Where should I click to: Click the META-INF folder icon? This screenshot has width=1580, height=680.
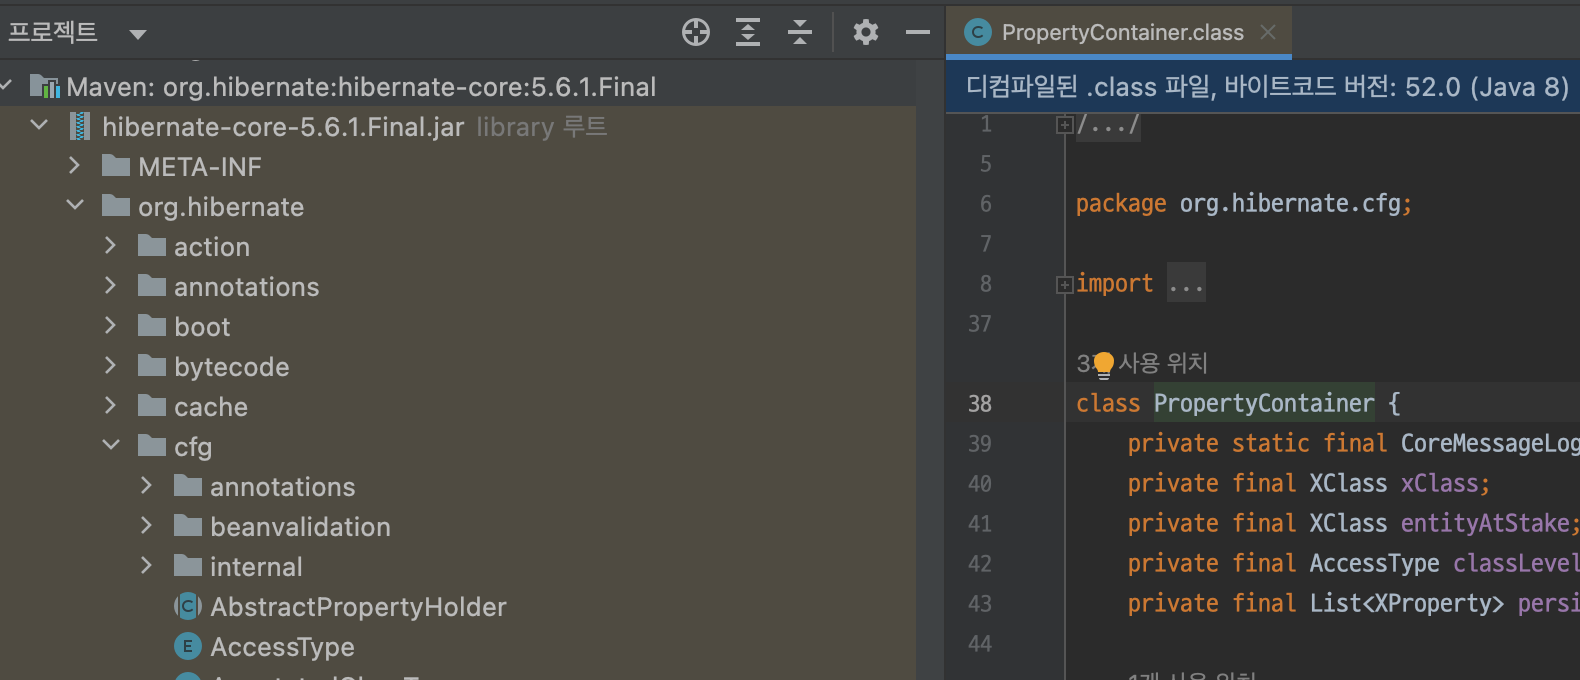pyautogui.click(x=116, y=166)
